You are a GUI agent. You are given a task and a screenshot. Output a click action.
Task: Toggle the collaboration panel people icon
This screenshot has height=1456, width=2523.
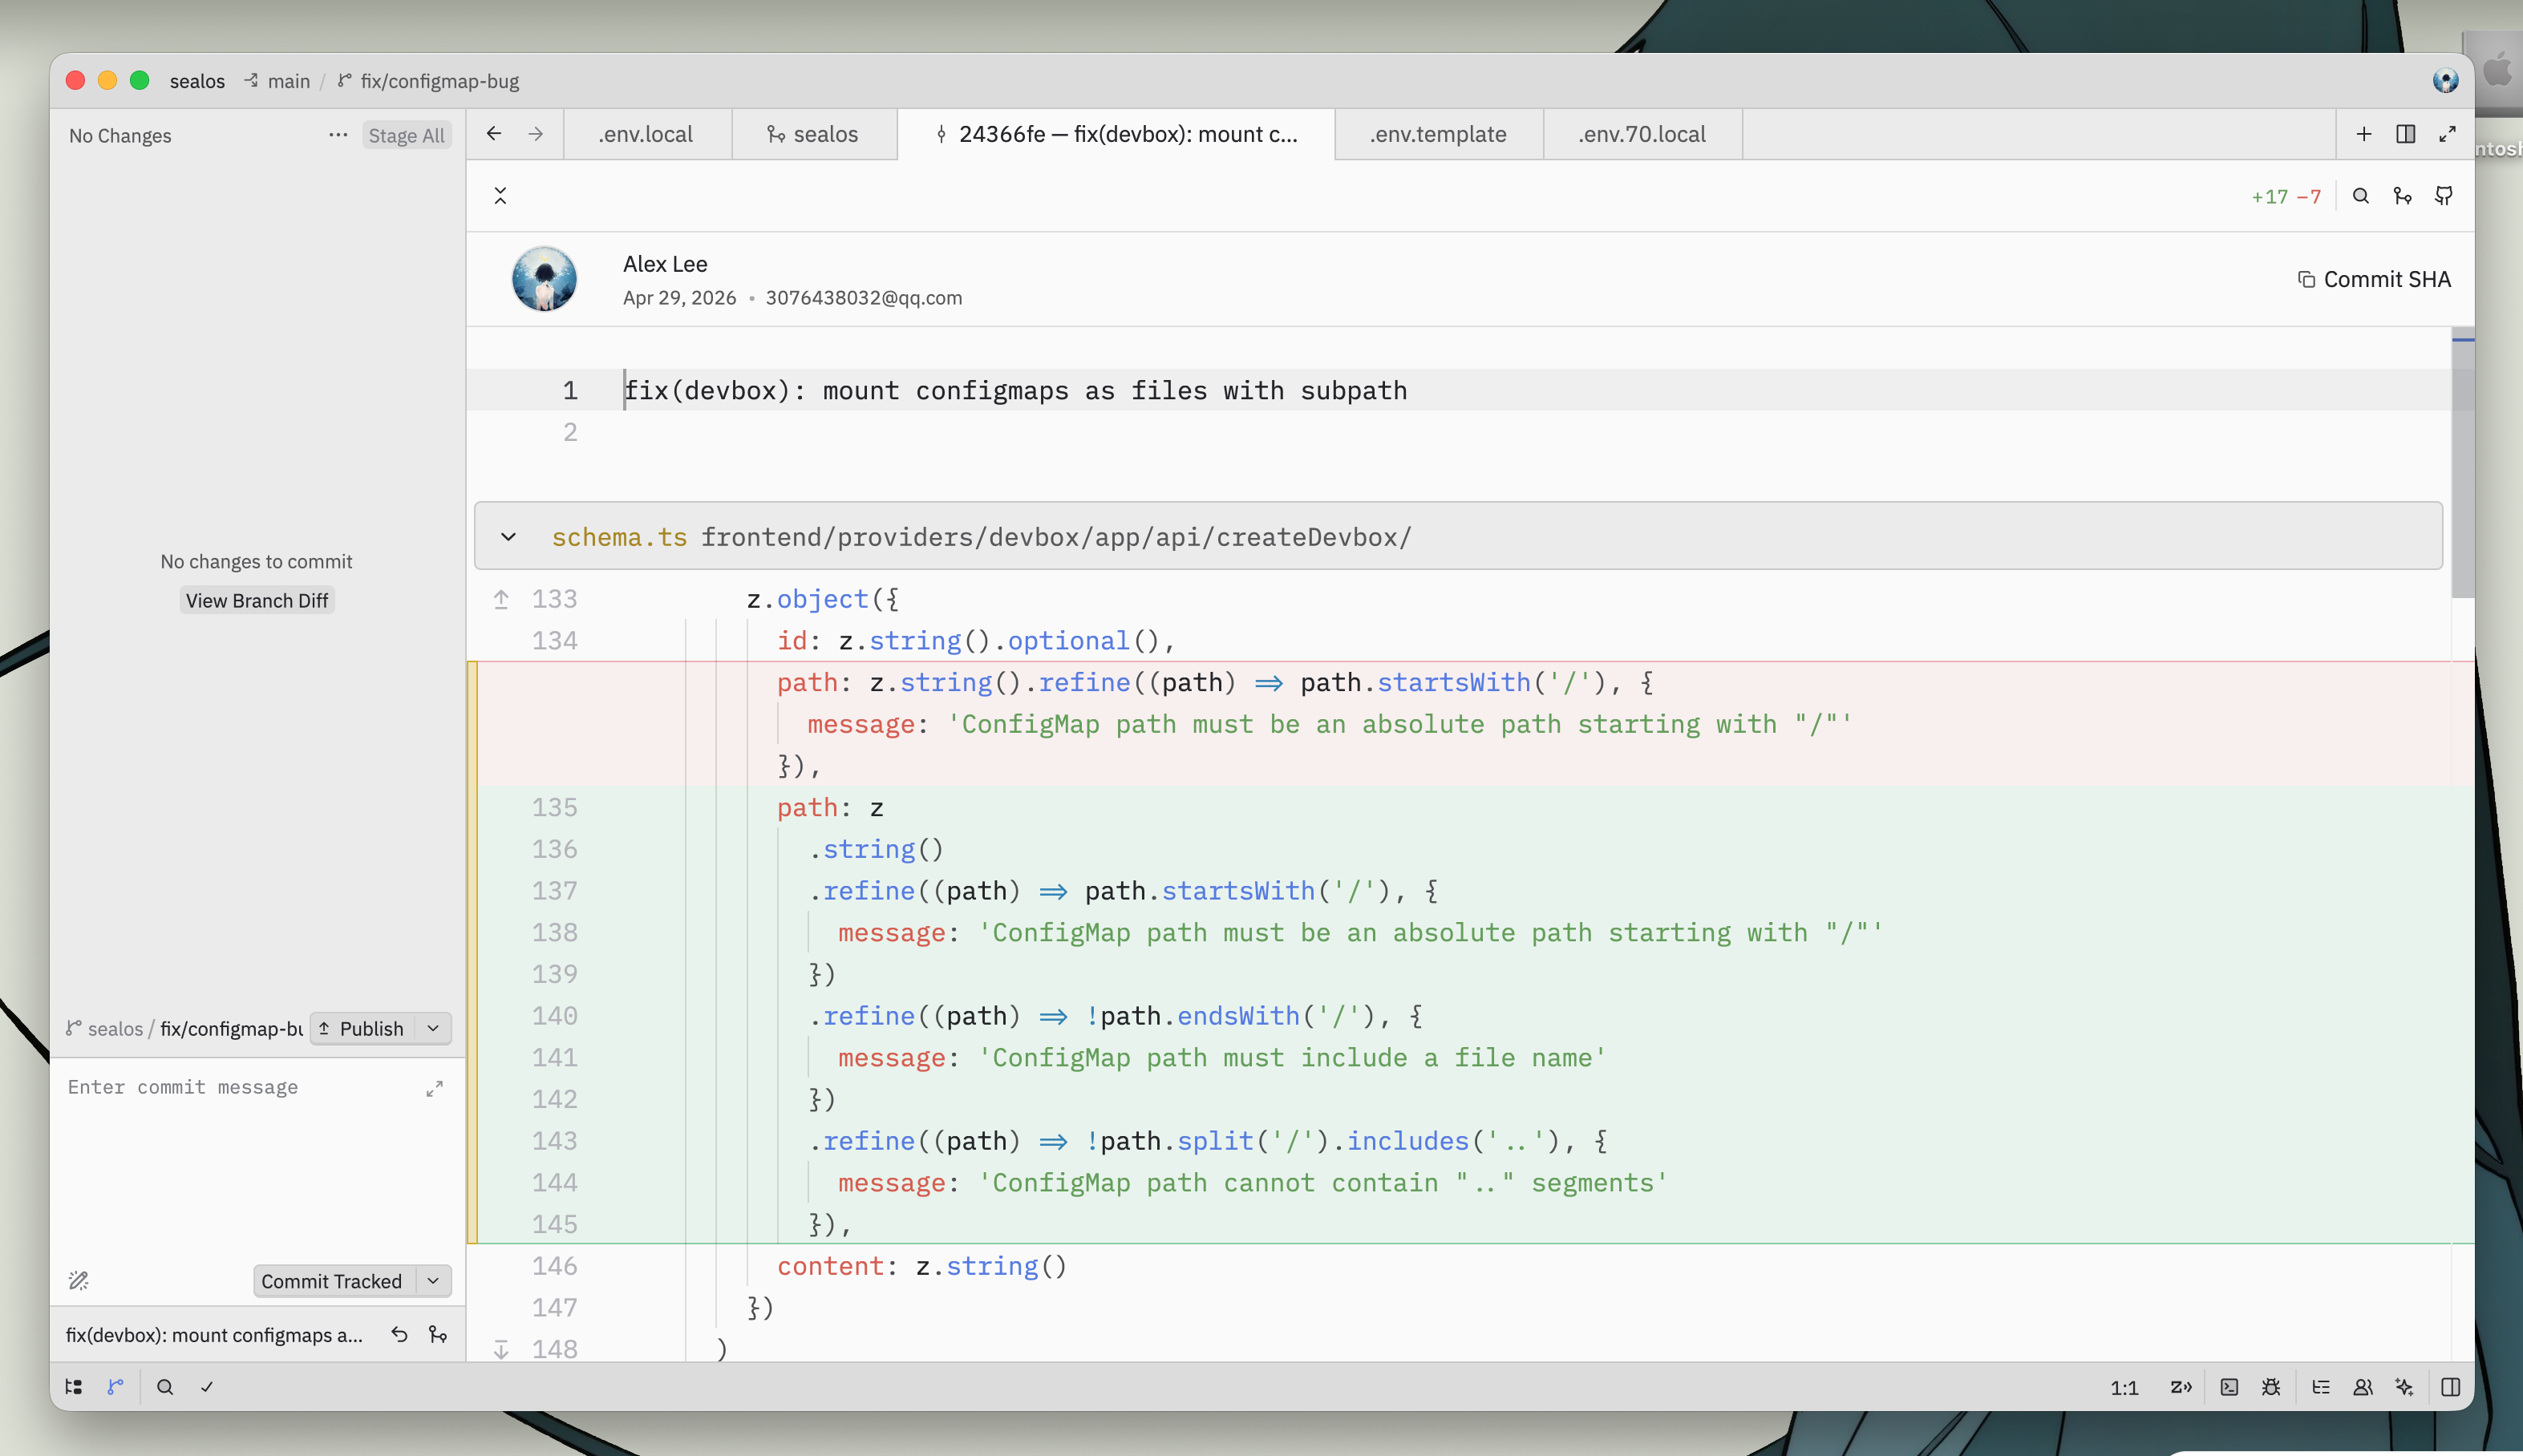(x=2363, y=1387)
